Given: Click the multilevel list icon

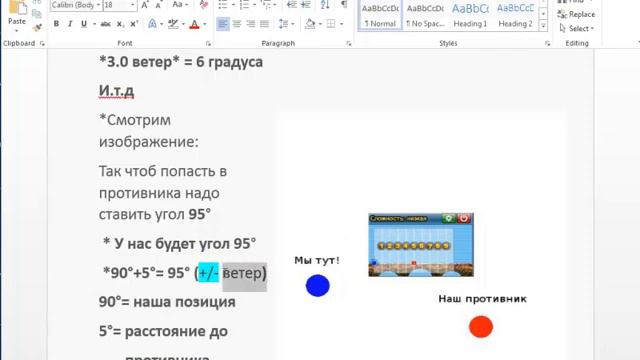Looking at the screenshot, I should [266, 5].
